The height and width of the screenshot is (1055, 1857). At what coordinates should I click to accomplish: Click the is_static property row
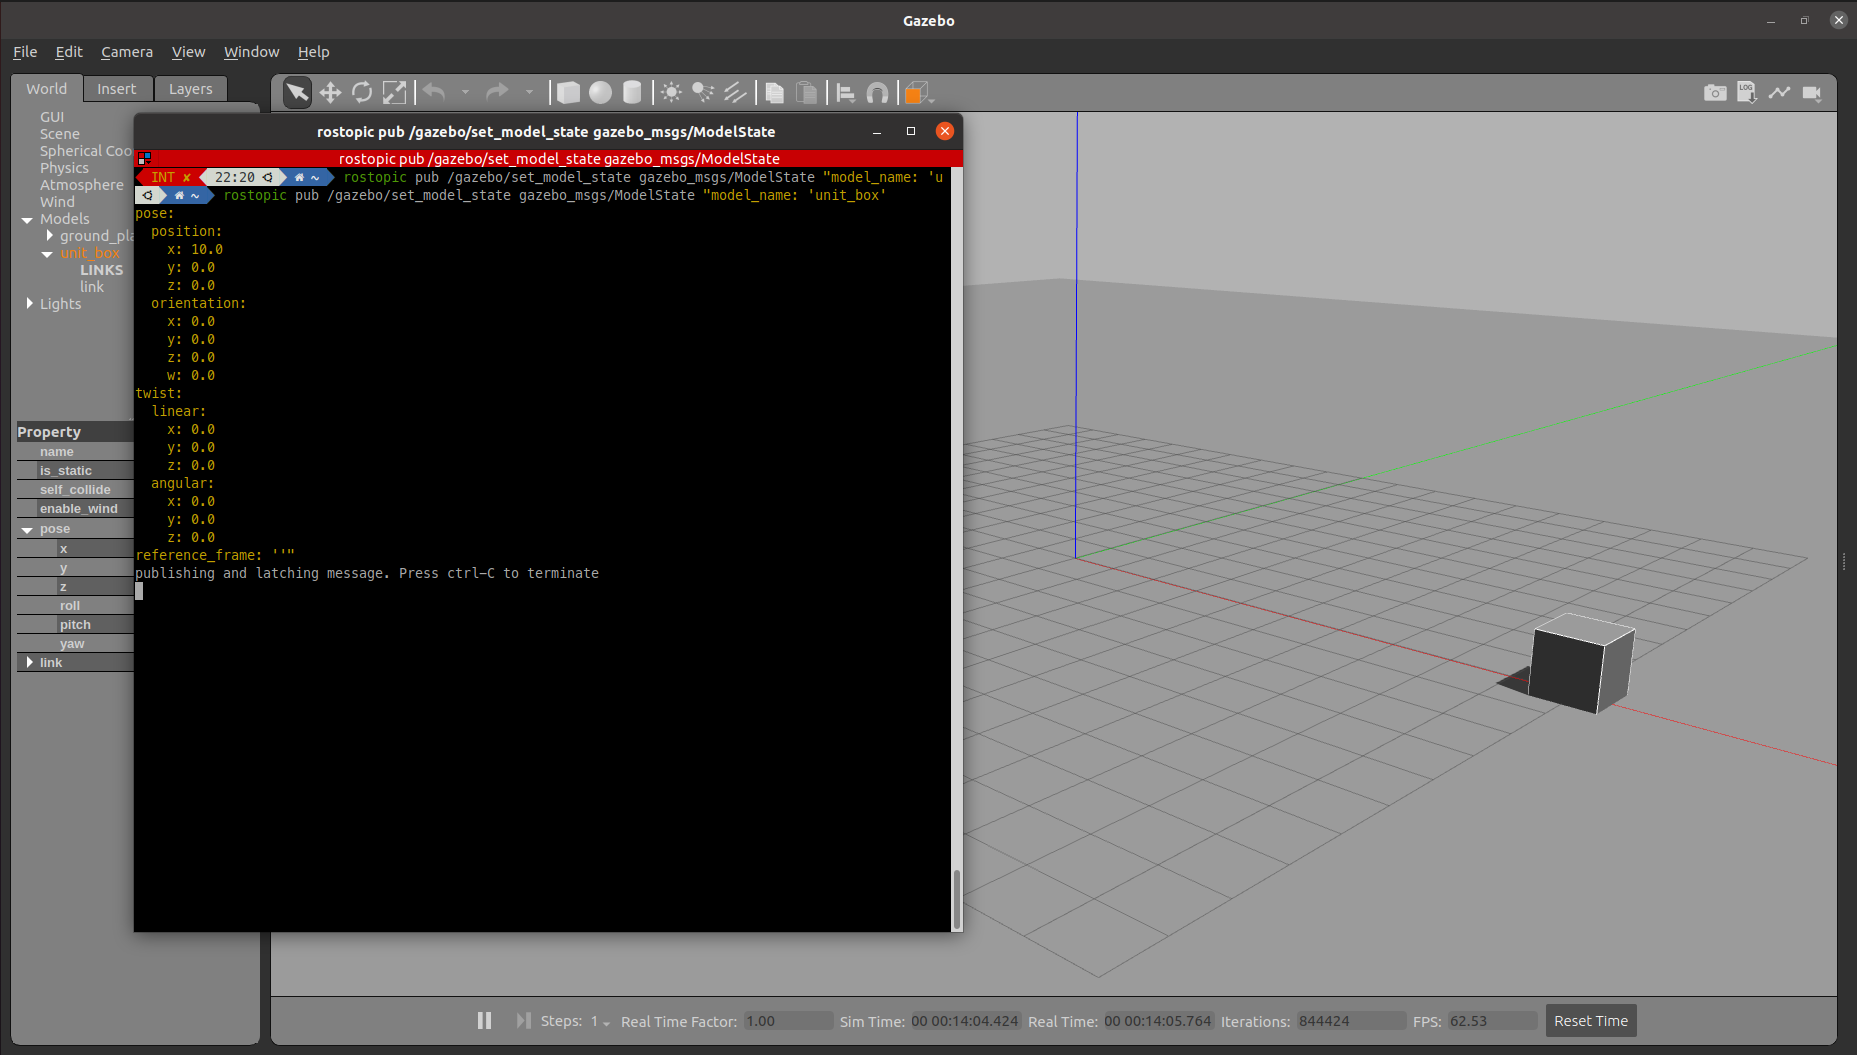(x=75, y=471)
